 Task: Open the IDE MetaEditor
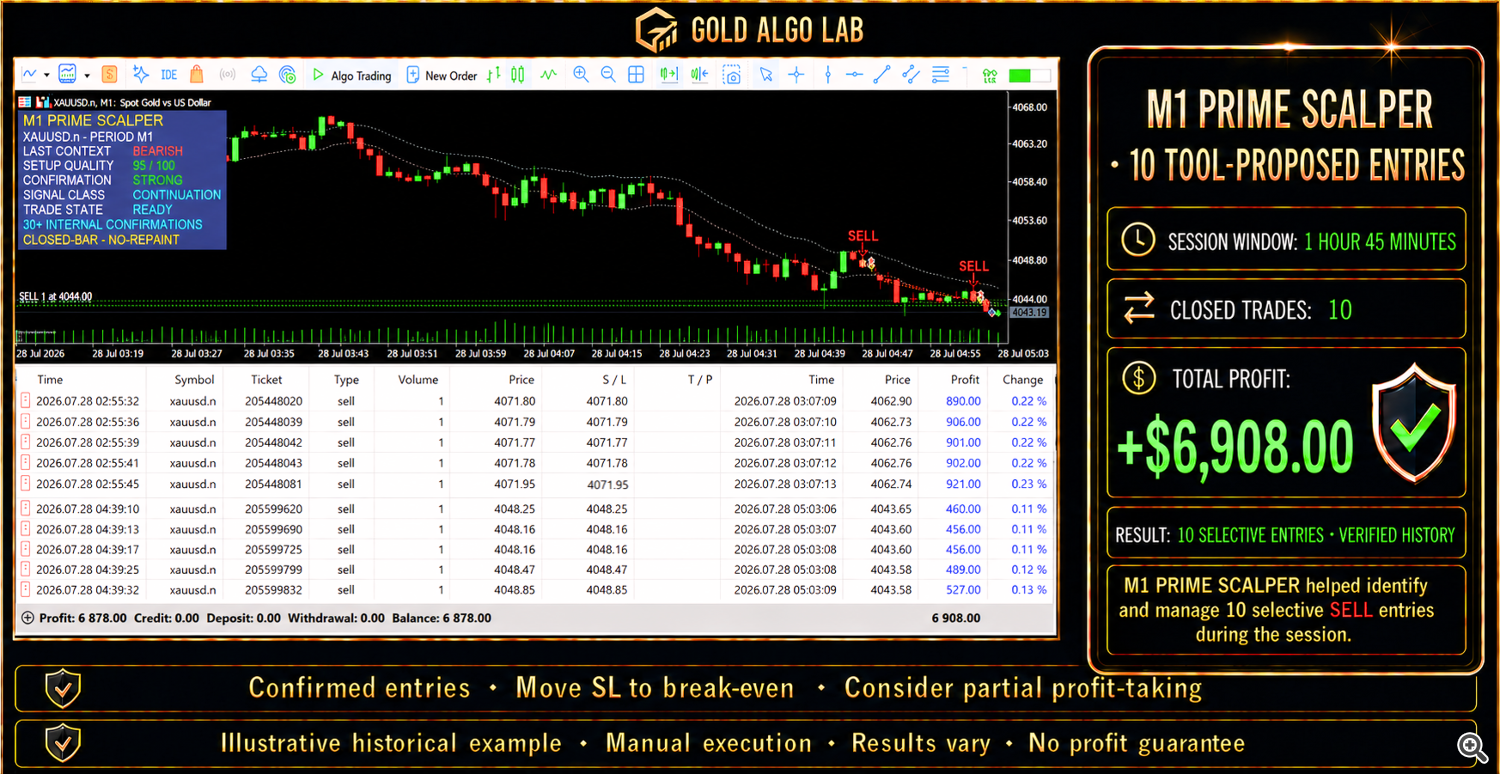(x=169, y=75)
